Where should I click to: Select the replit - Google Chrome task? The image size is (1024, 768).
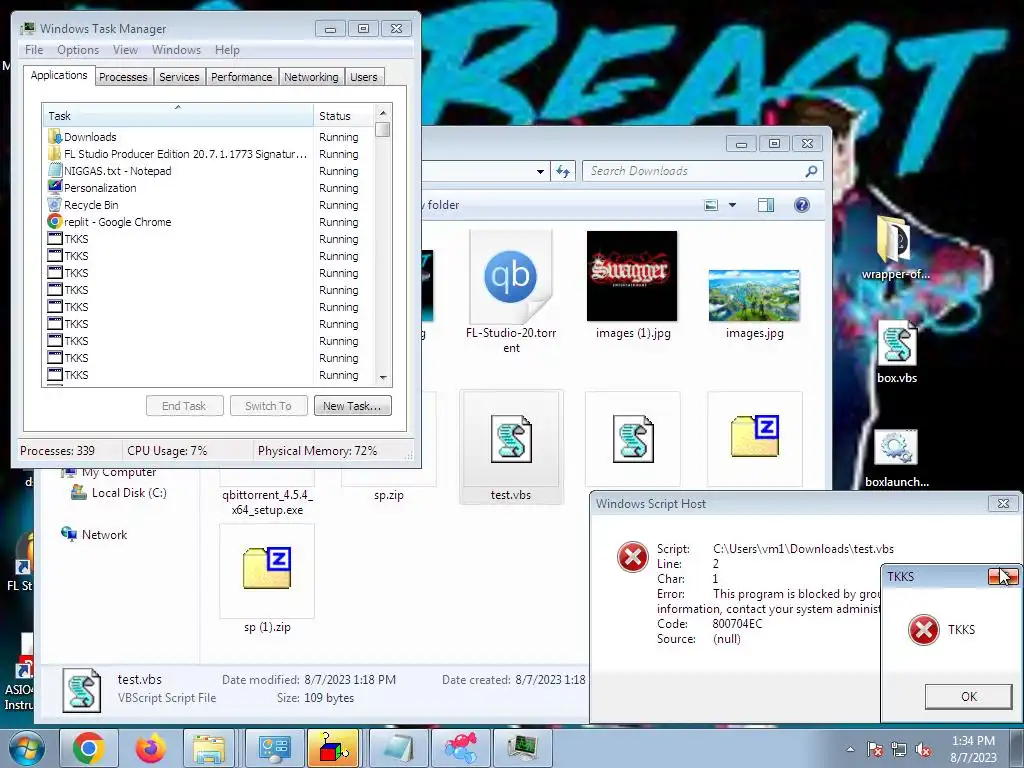coord(209,222)
